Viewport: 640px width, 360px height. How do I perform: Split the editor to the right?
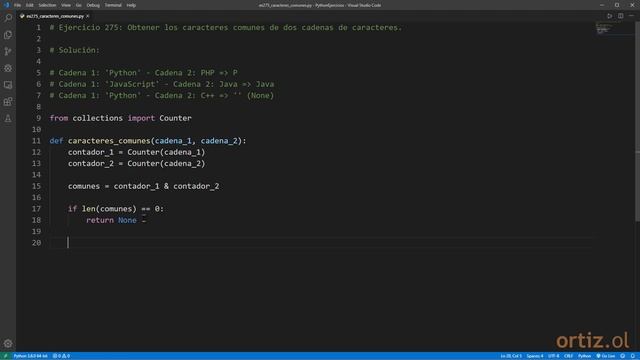[x=620, y=16]
